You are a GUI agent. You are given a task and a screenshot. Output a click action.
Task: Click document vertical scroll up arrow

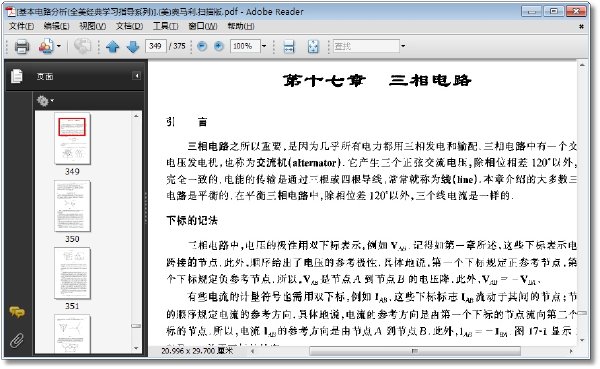[x=582, y=65]
